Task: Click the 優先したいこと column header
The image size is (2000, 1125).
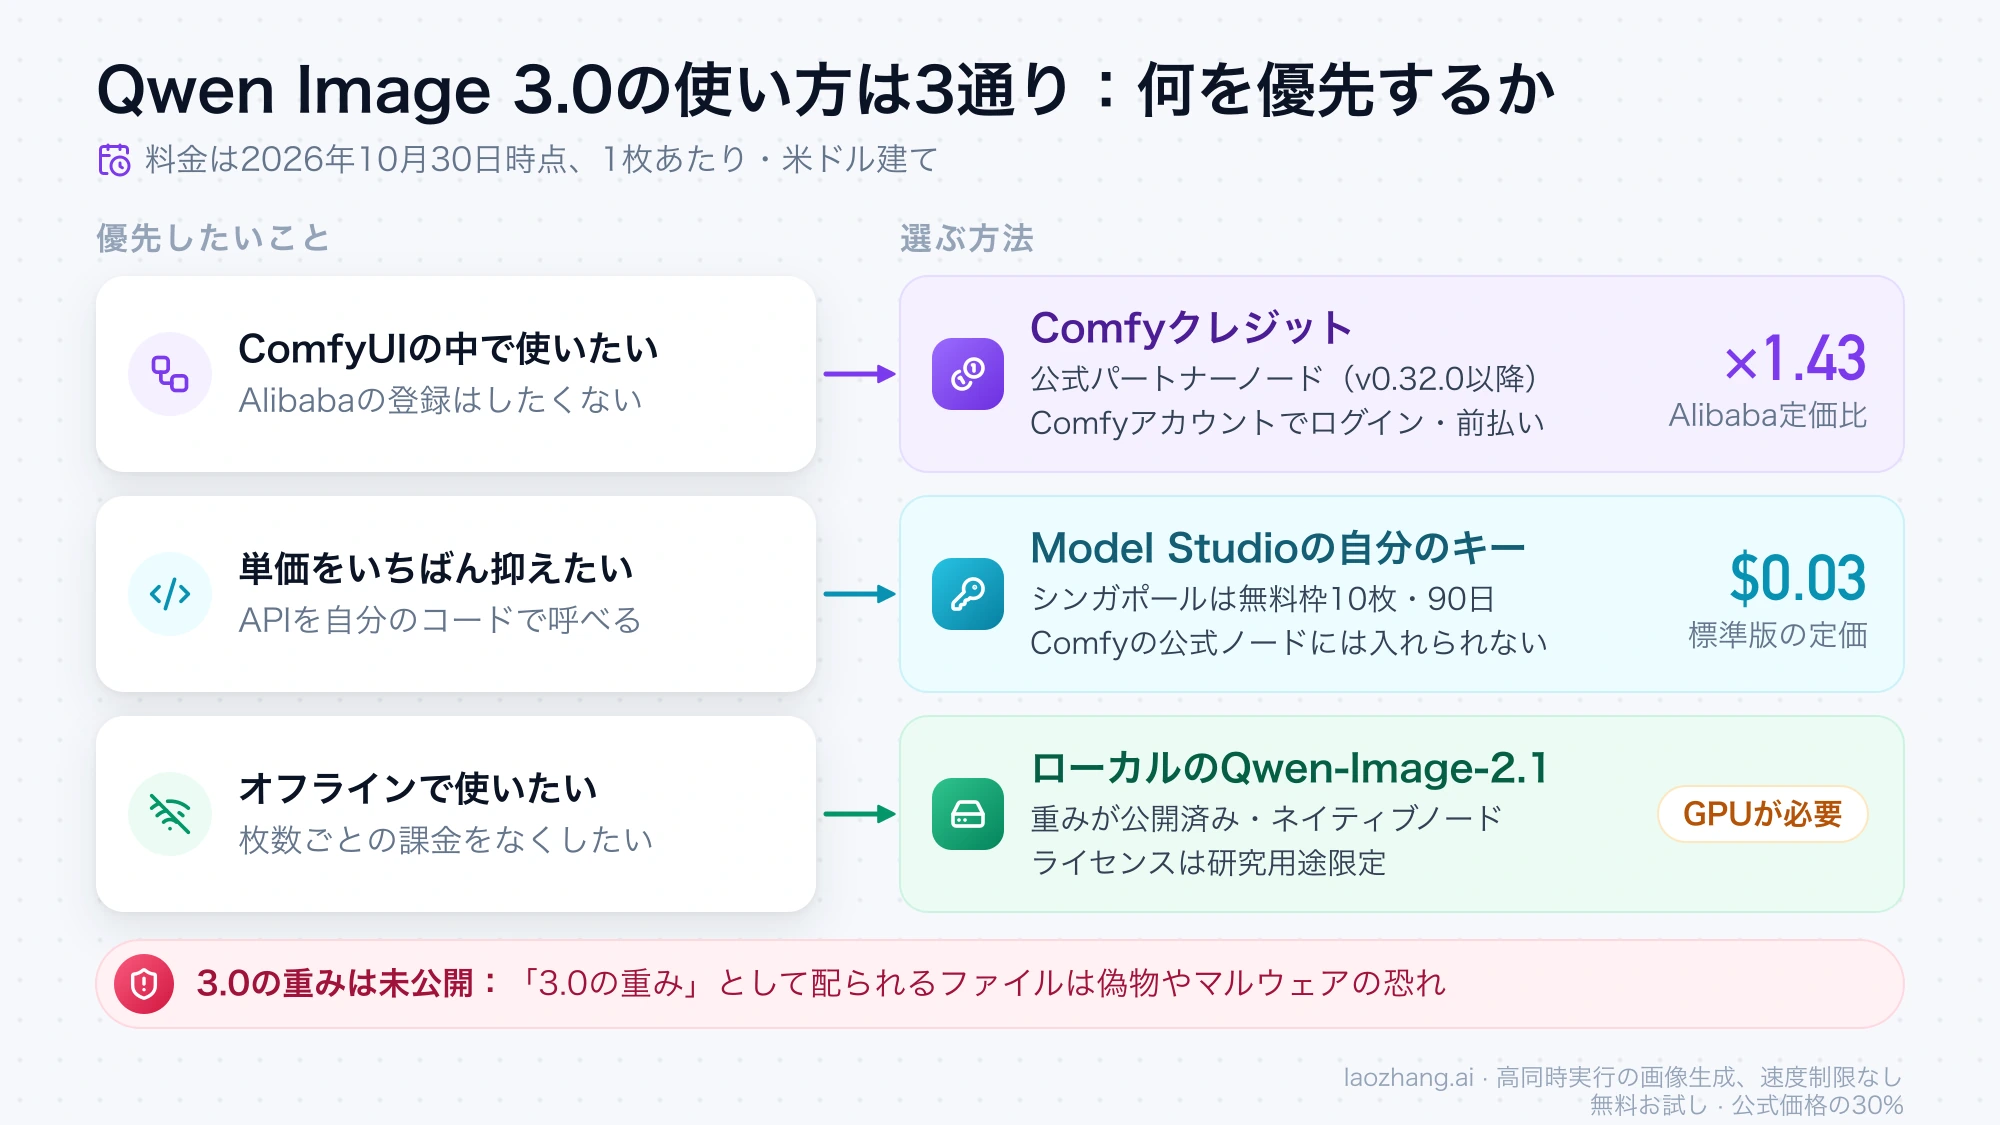Action: [213, 238]
